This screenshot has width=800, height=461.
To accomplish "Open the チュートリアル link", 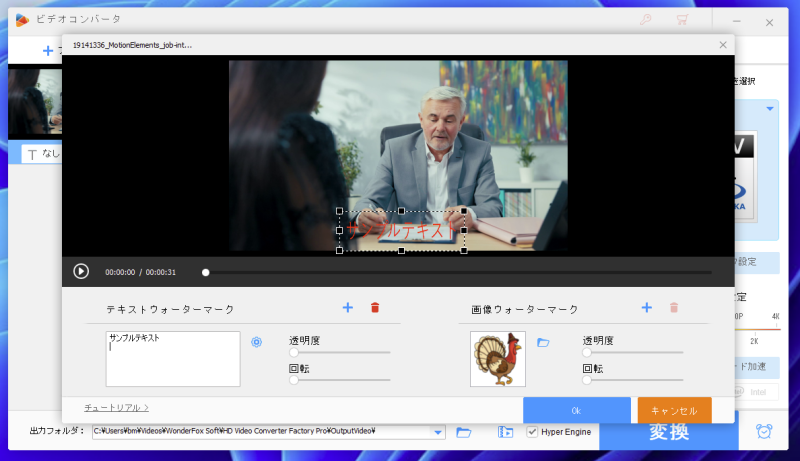I will click(x=116, y=408).
